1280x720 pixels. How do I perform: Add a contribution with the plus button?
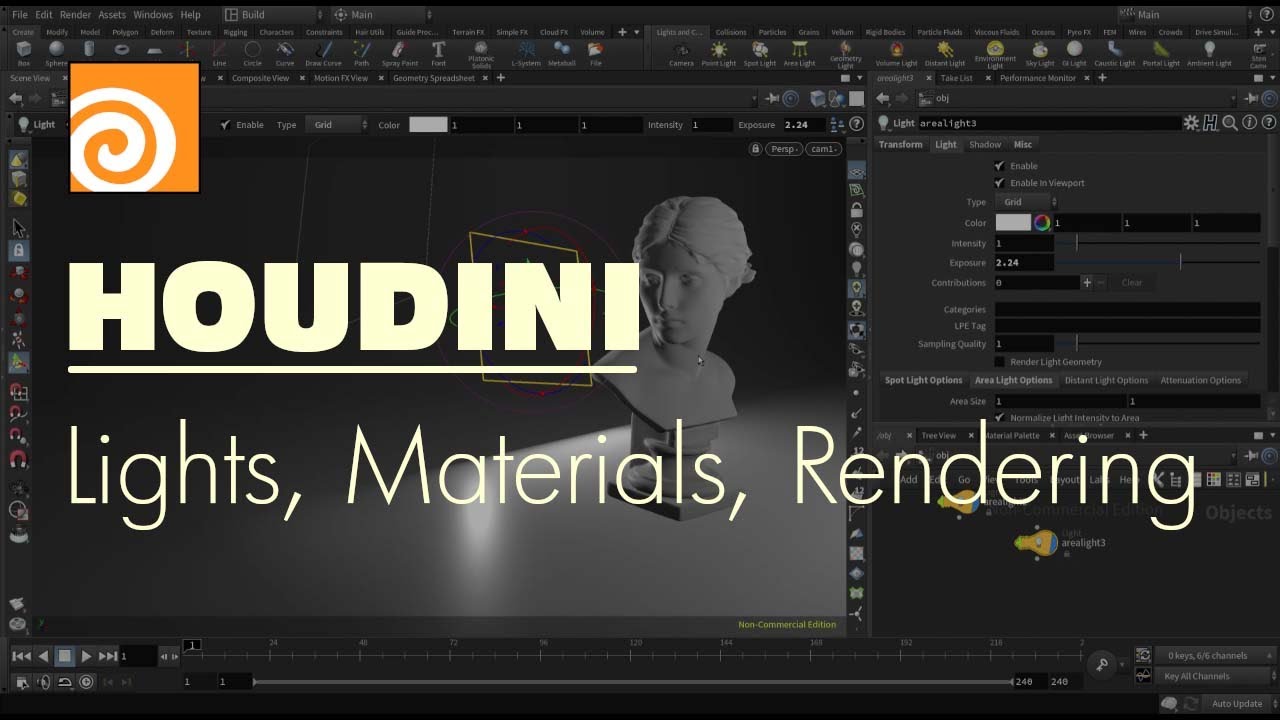(x=1087, y=283)
